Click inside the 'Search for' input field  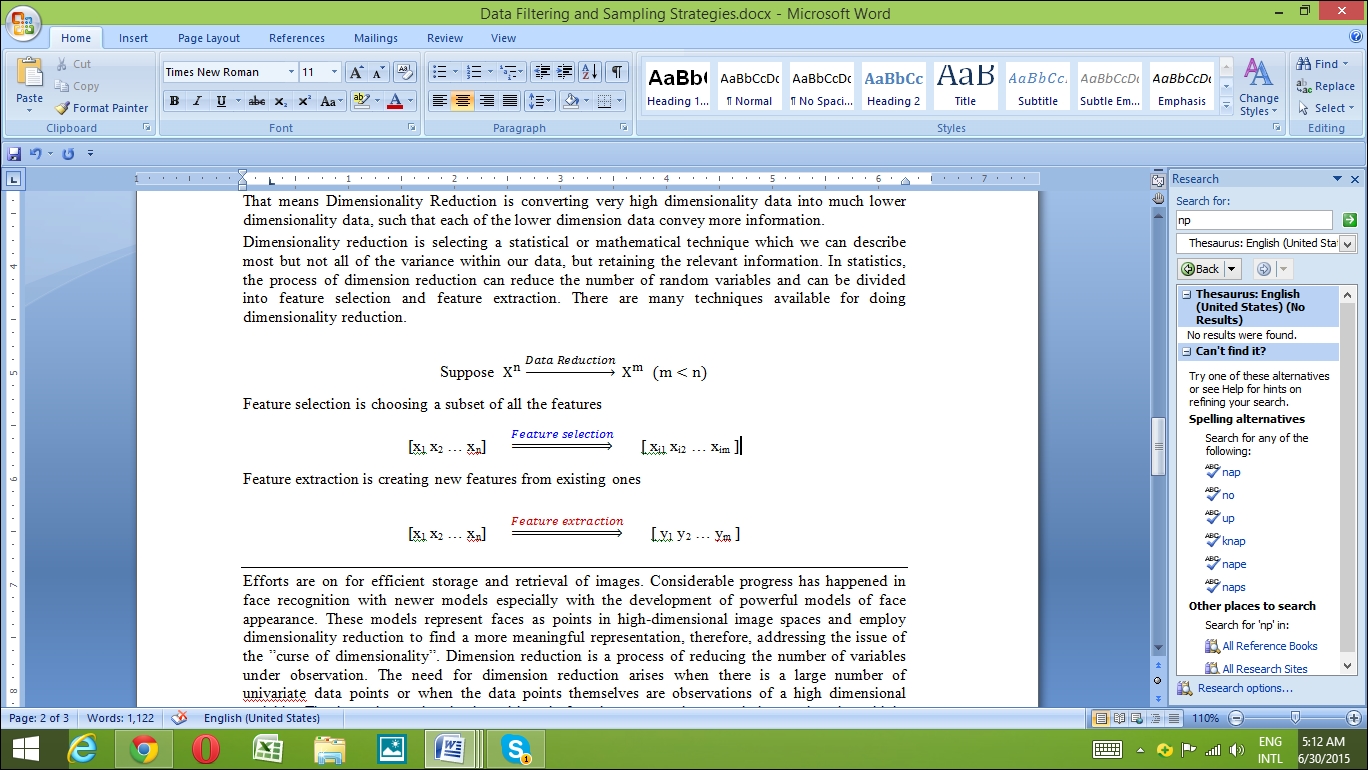1253,219
